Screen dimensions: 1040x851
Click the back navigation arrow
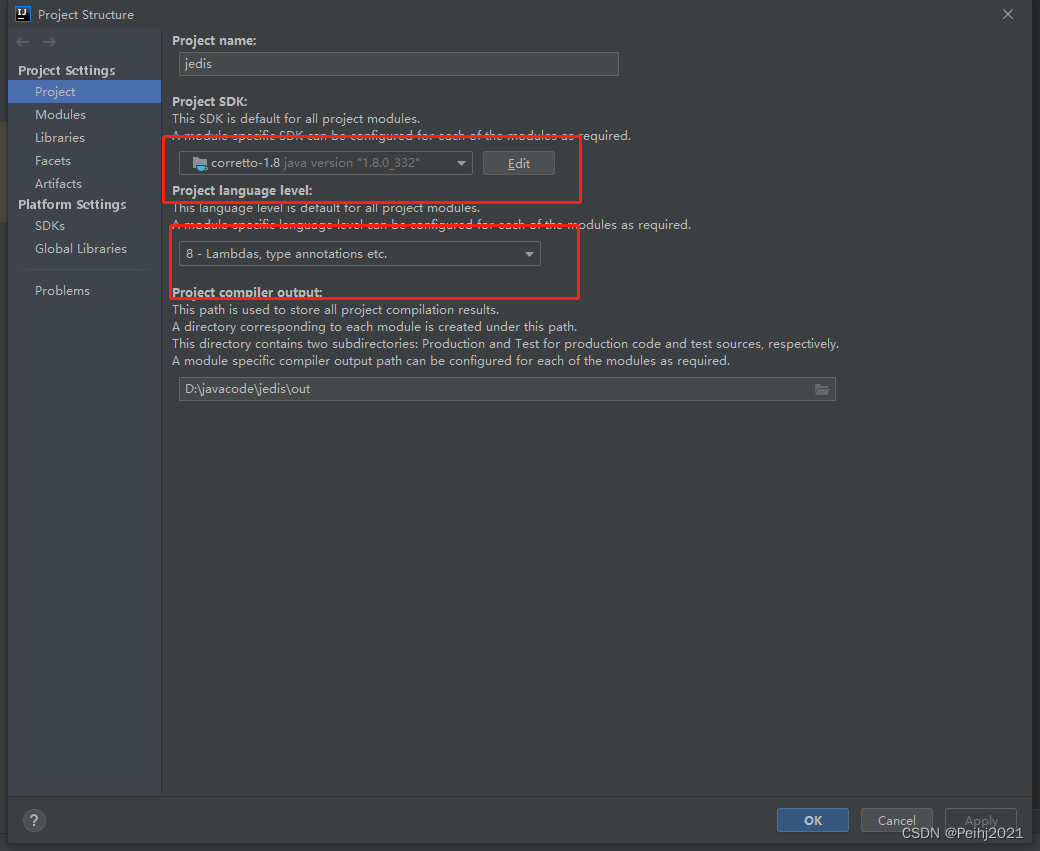click(x=23, y=42)
